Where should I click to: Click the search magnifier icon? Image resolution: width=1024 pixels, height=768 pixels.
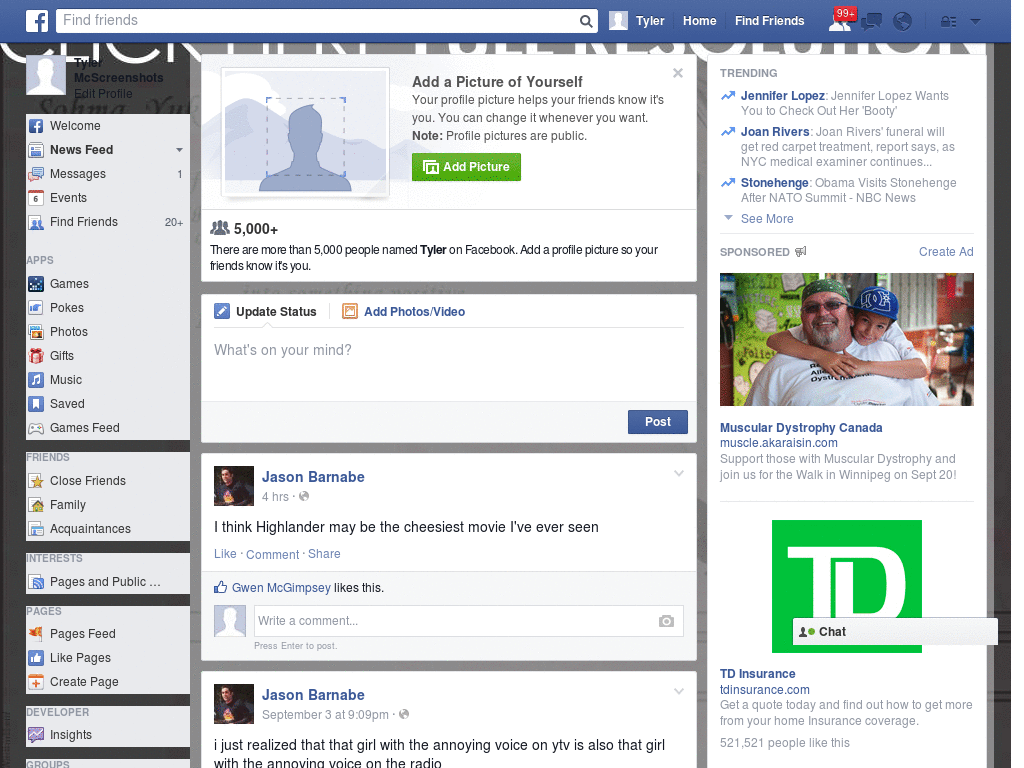(x=586, y=22)
